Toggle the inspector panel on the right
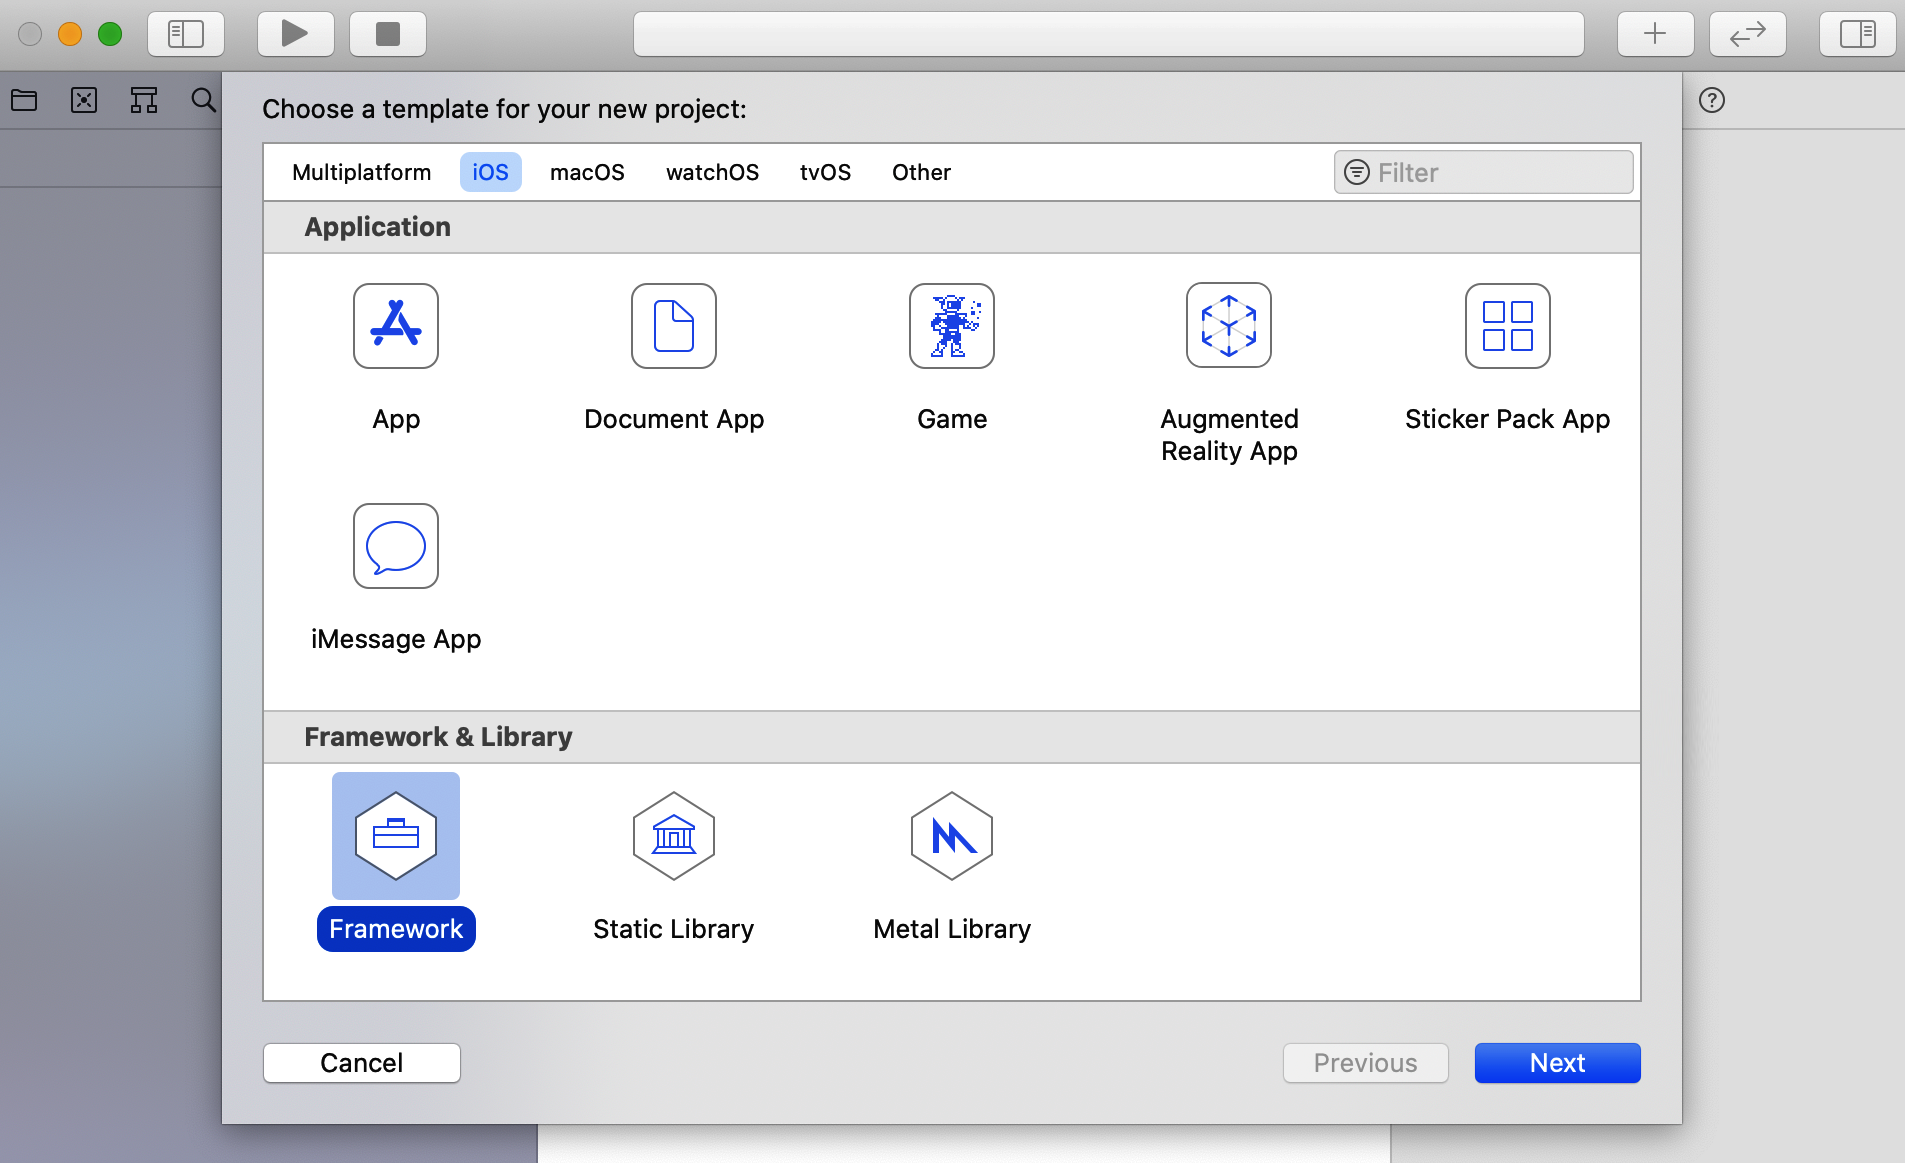Viewport: 1905px width, 1163px height. pyautogui.click(x=1857, y=34)
